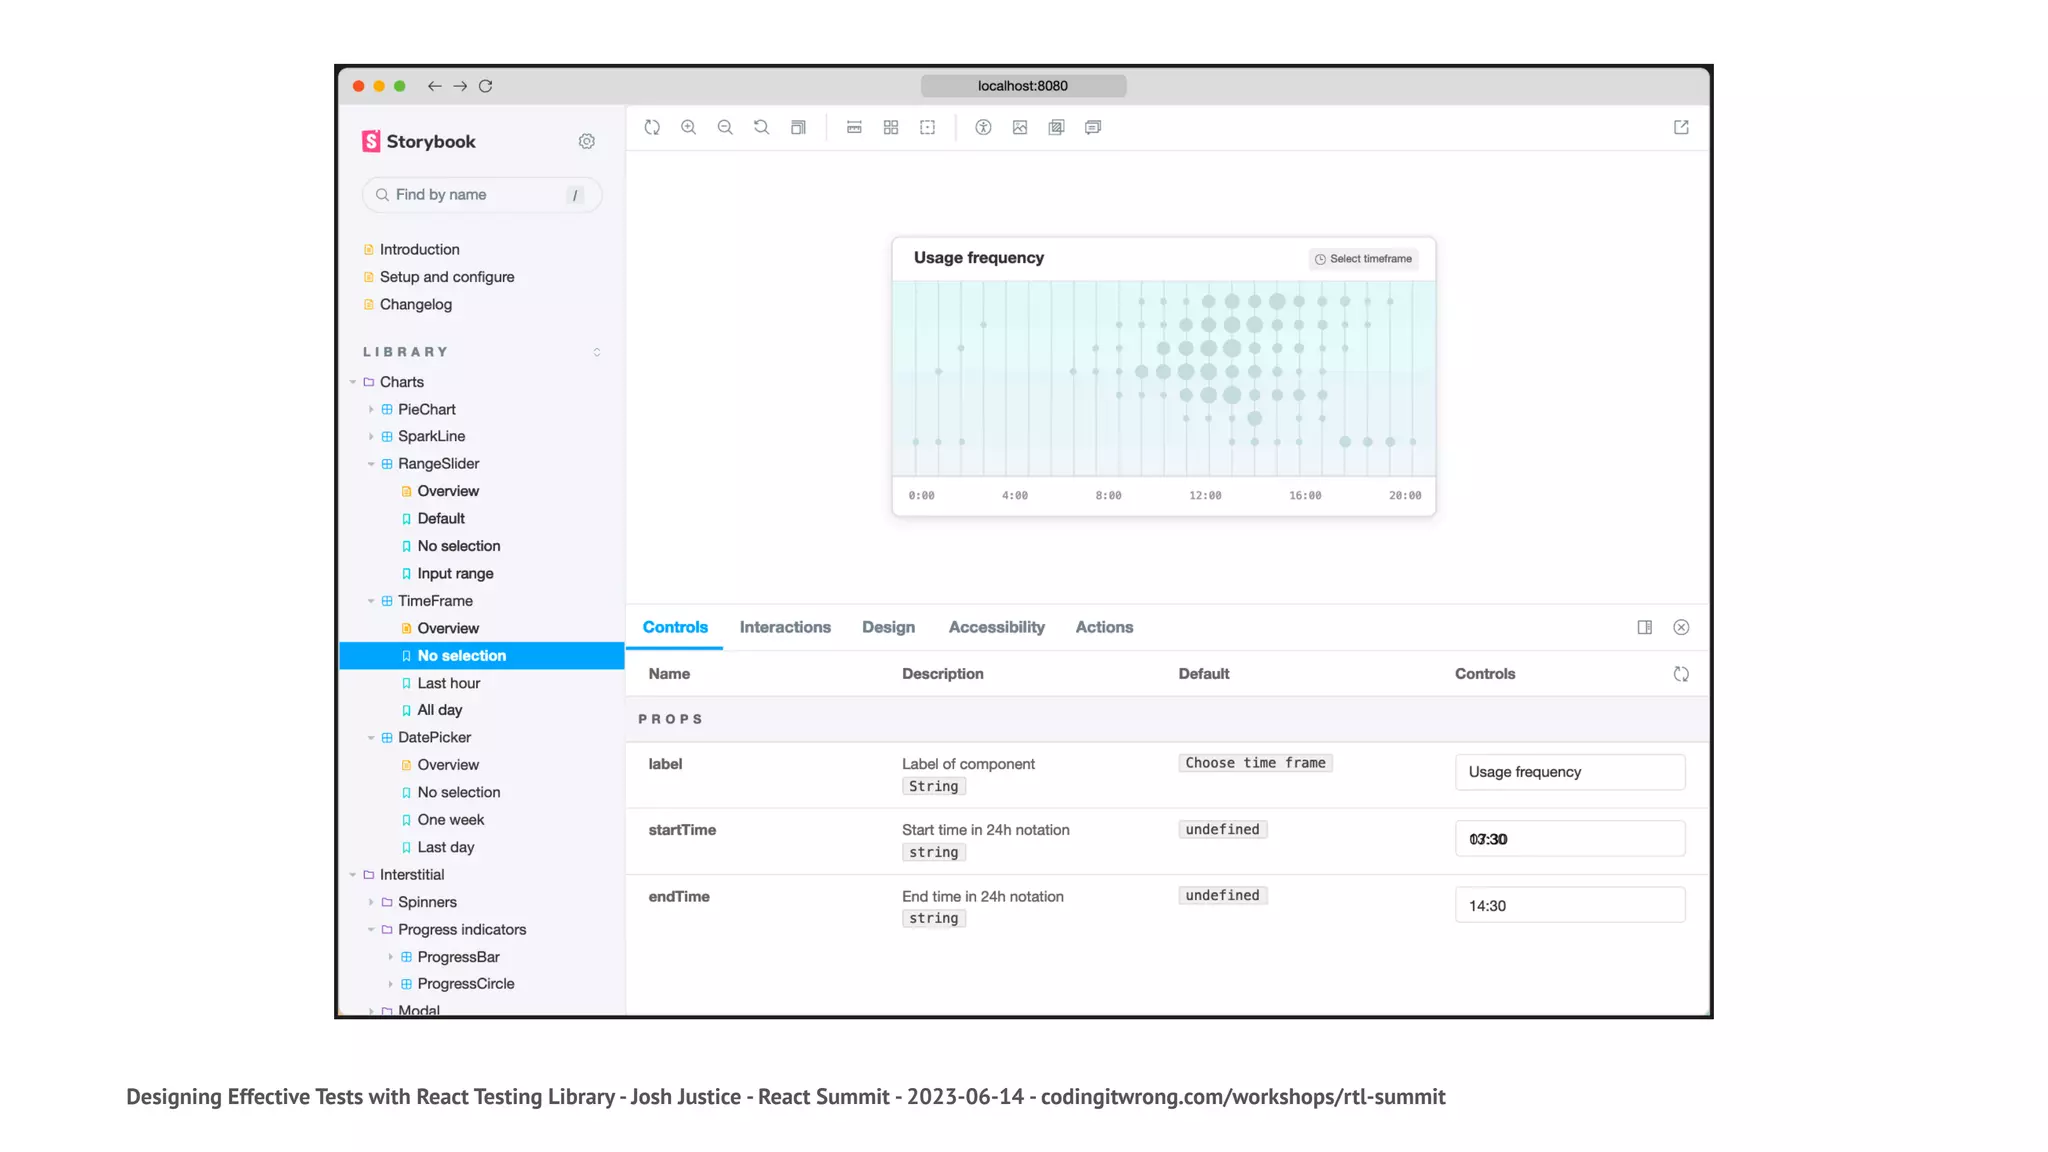Image resolution: width=2048 pixels, height=1152 pixels.
Task: Open the story in new tab icon
Action: click(1681, 127)
